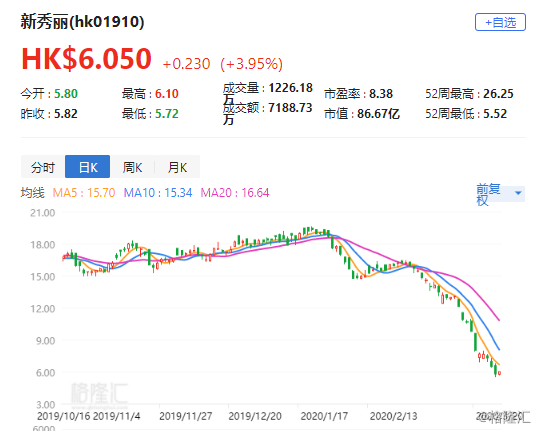538x431 pixels.
Task: Click the 2020/1/17 date on the chart axis
Action: click(324, 416)
